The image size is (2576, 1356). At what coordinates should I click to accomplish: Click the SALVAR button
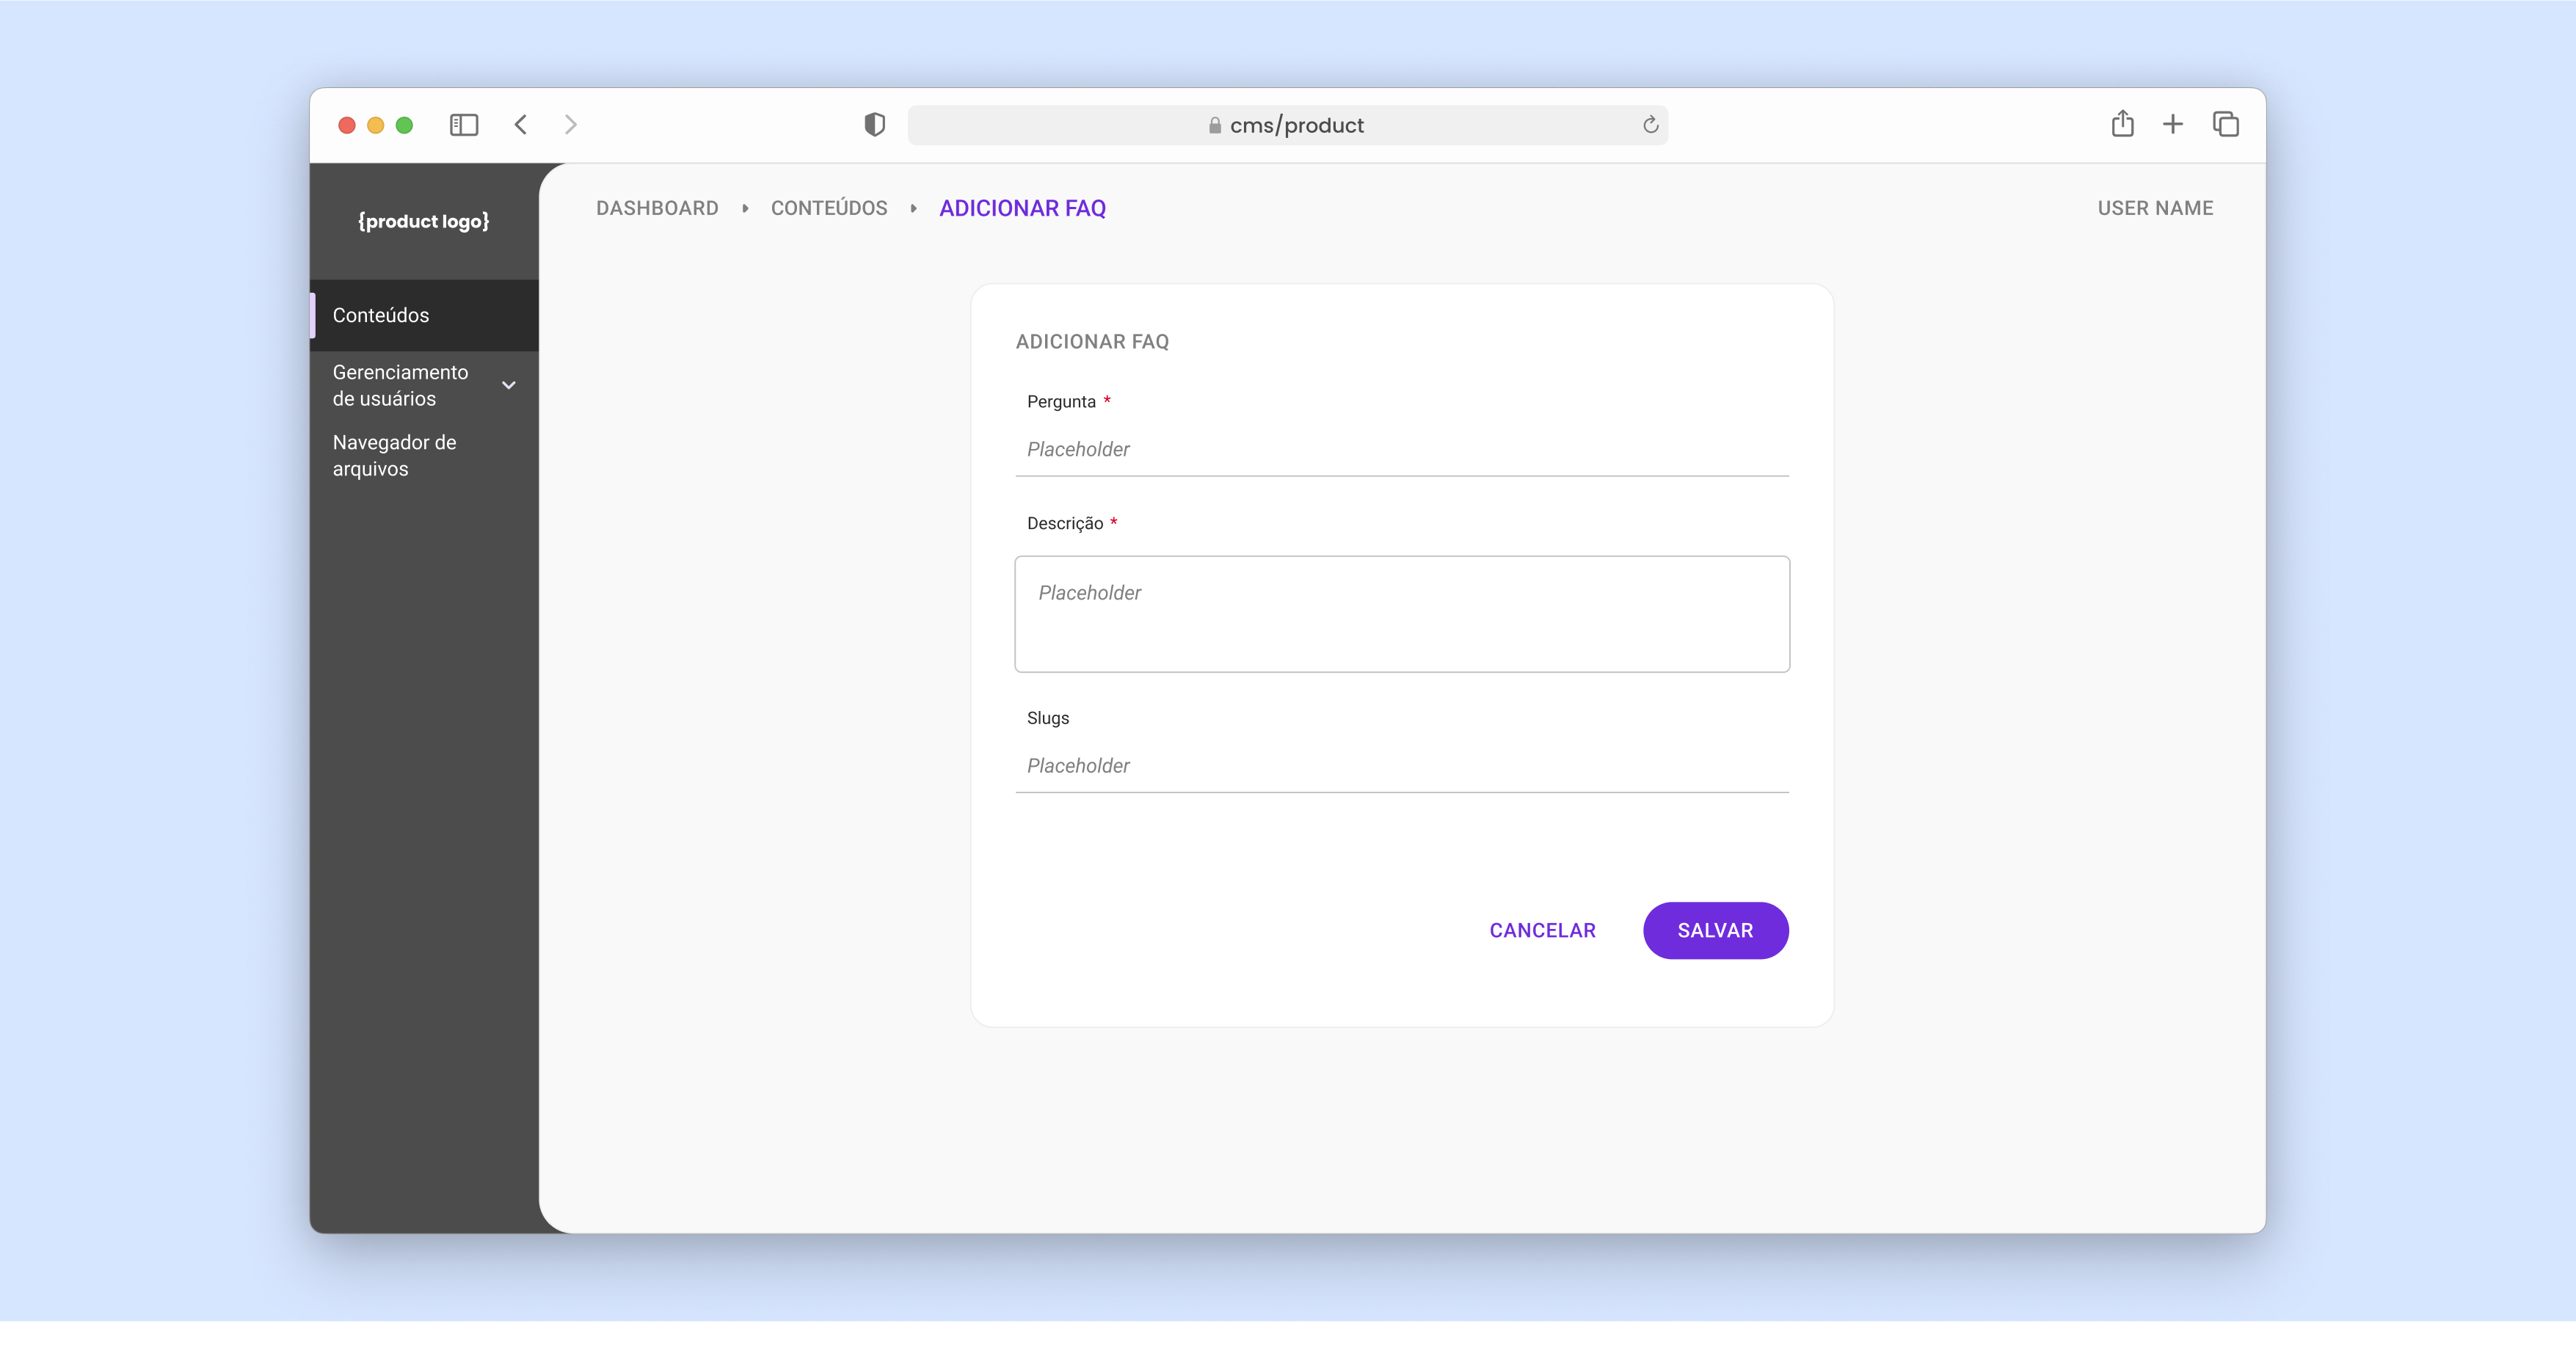coord(1715,931)
